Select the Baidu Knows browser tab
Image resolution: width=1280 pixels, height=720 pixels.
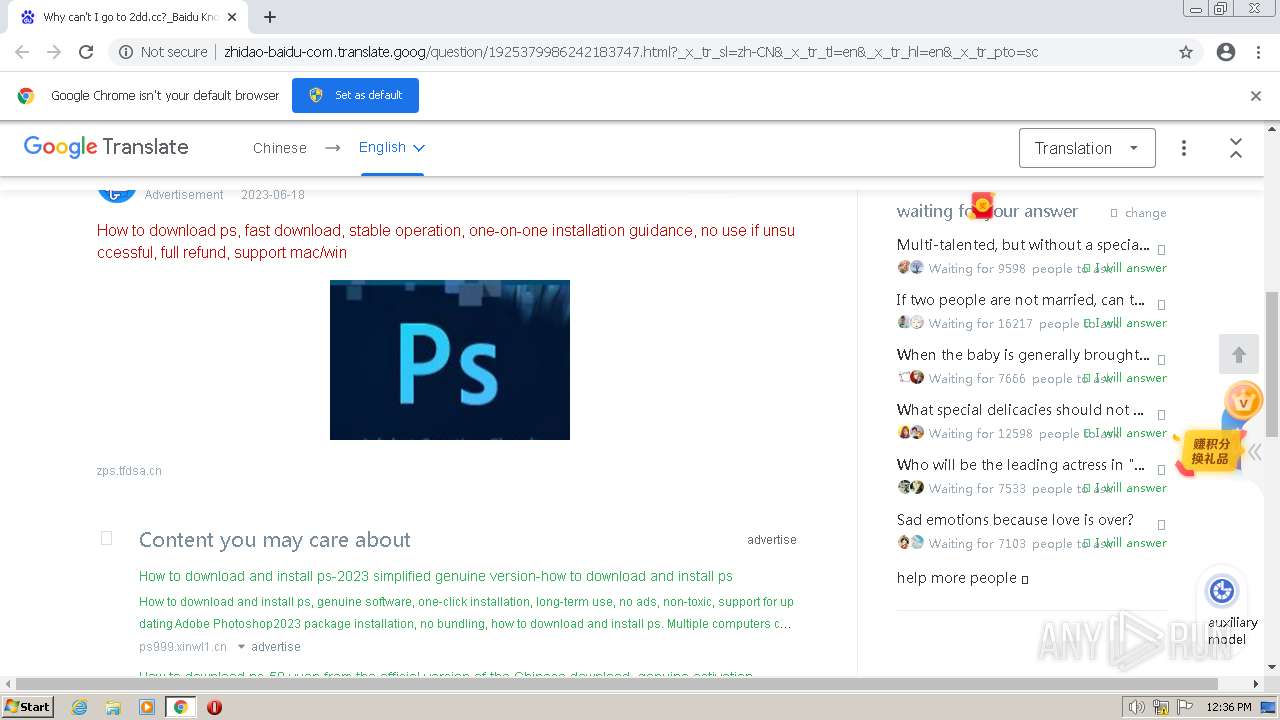coord(128,17)
